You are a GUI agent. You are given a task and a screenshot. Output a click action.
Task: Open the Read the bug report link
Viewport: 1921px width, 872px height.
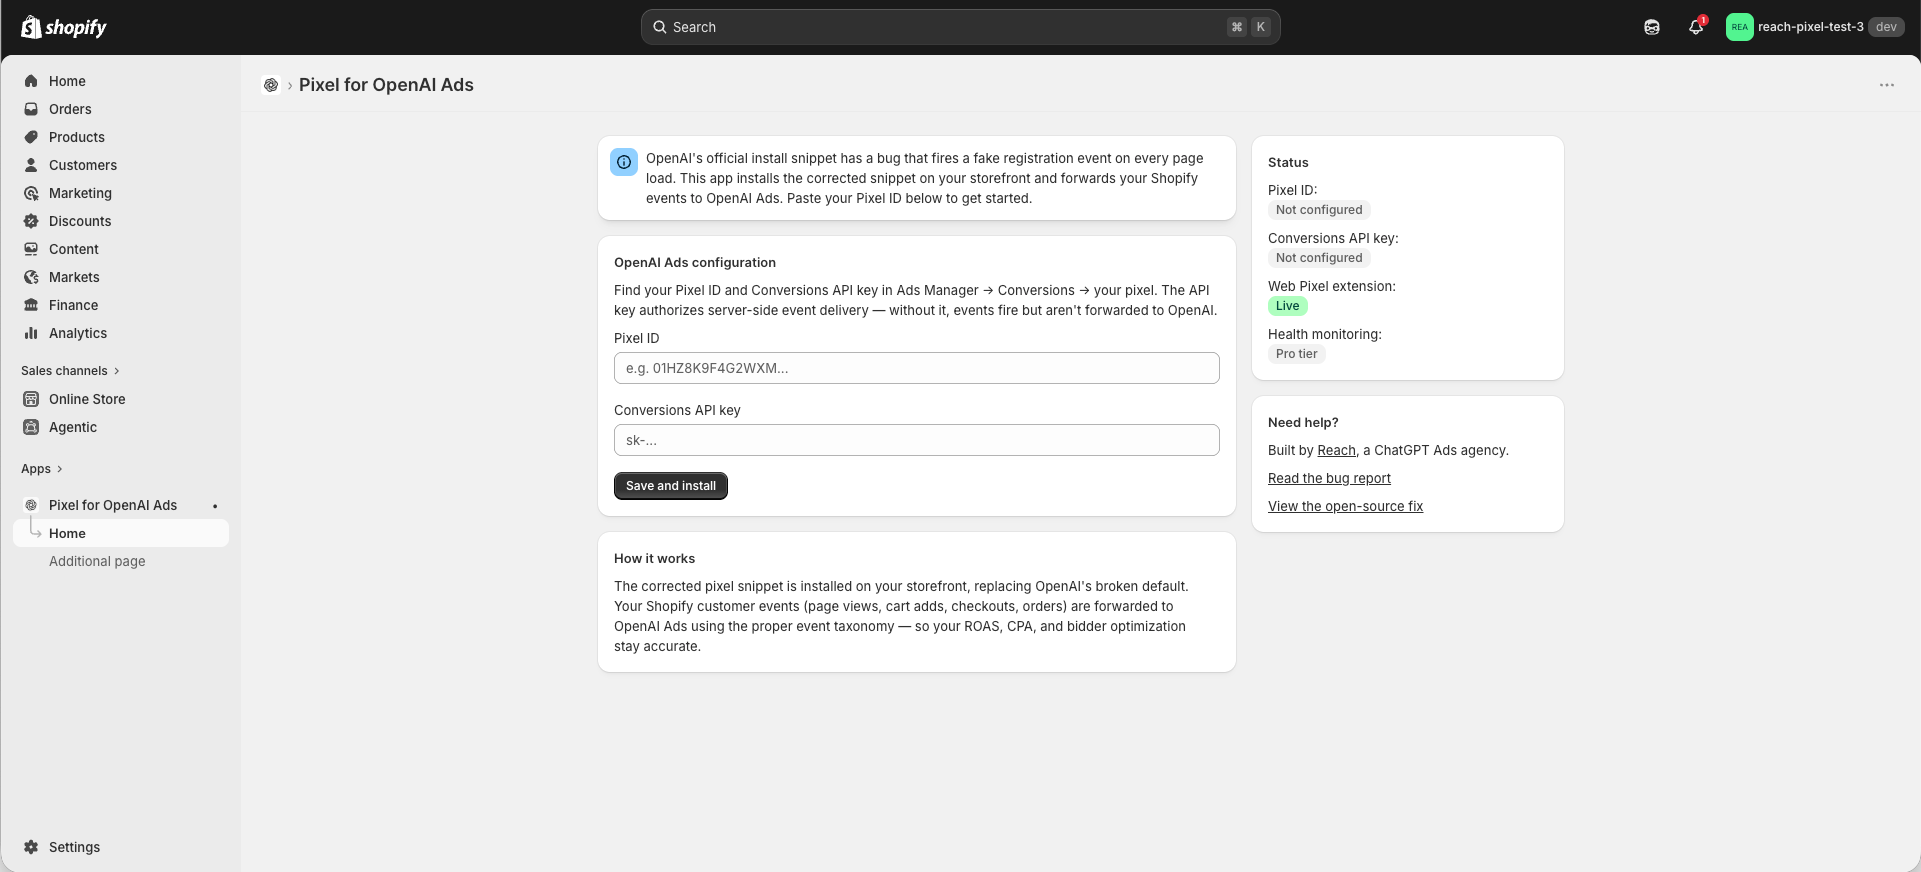(1329, 478)
